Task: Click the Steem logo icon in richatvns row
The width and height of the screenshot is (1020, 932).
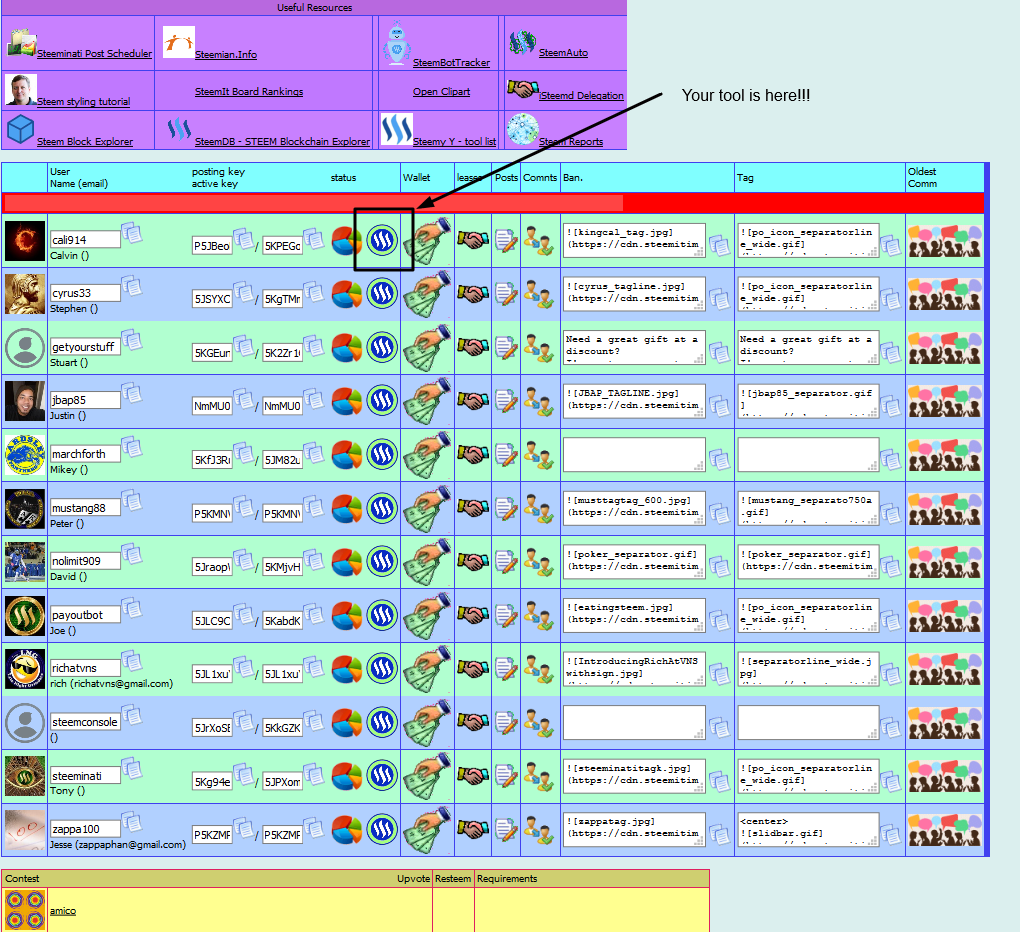Action: click(x=382, y=669)
